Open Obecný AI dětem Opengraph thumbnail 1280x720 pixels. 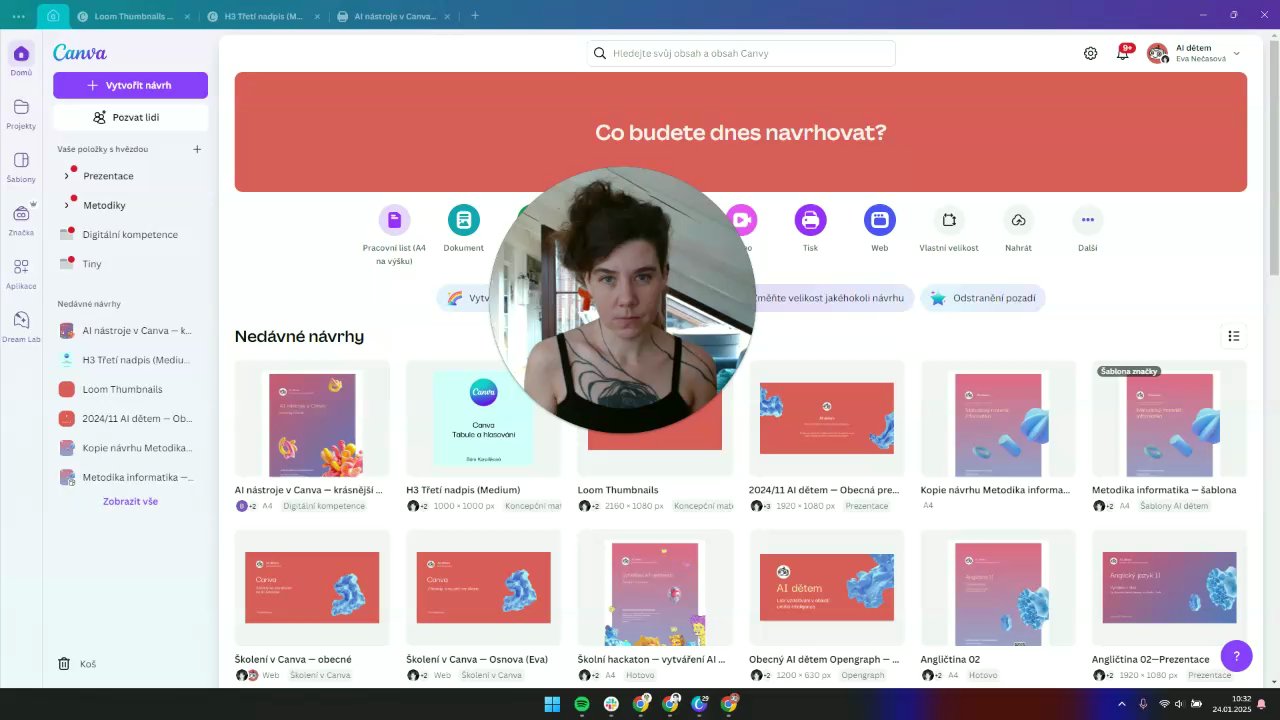point(826,588)
